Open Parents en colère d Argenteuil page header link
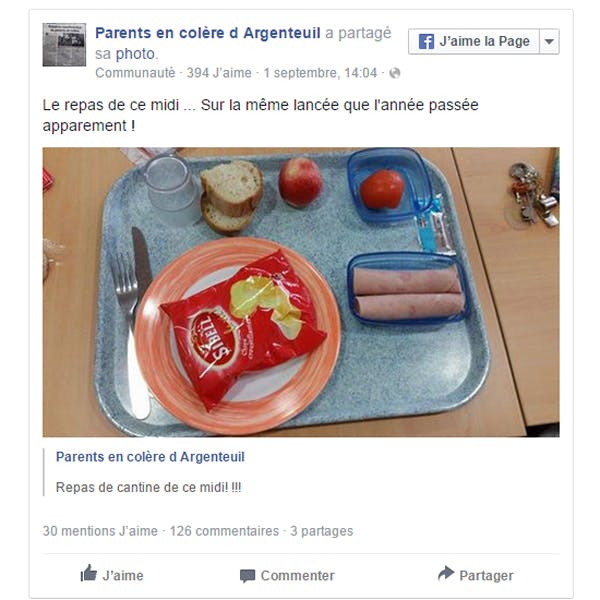Screen dimensions: 600x600 click(208, 33)
